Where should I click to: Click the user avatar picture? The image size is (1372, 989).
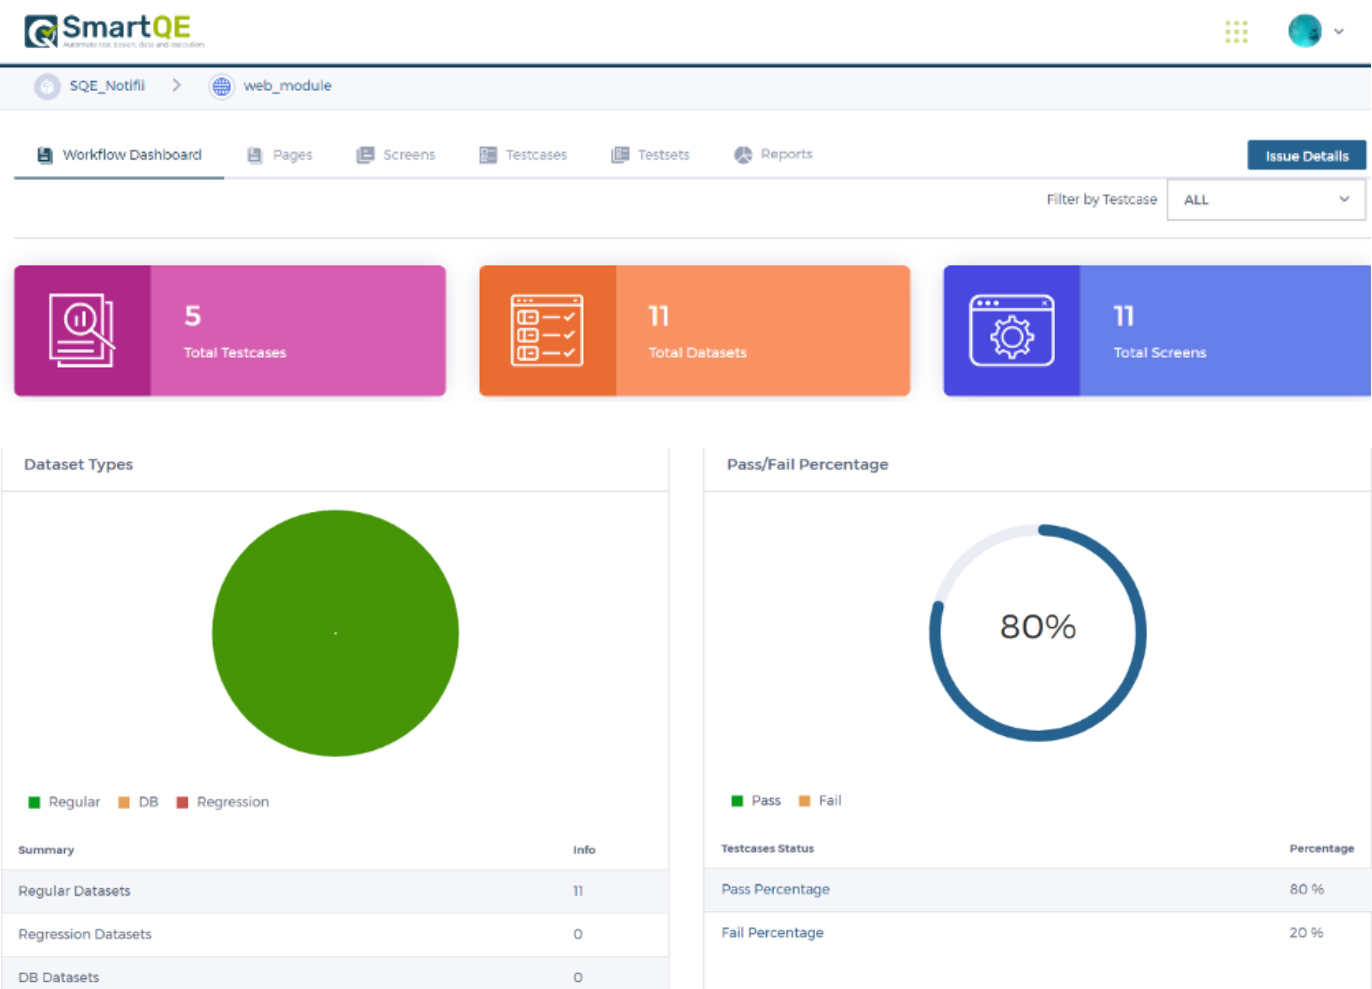coord(1304,31)
